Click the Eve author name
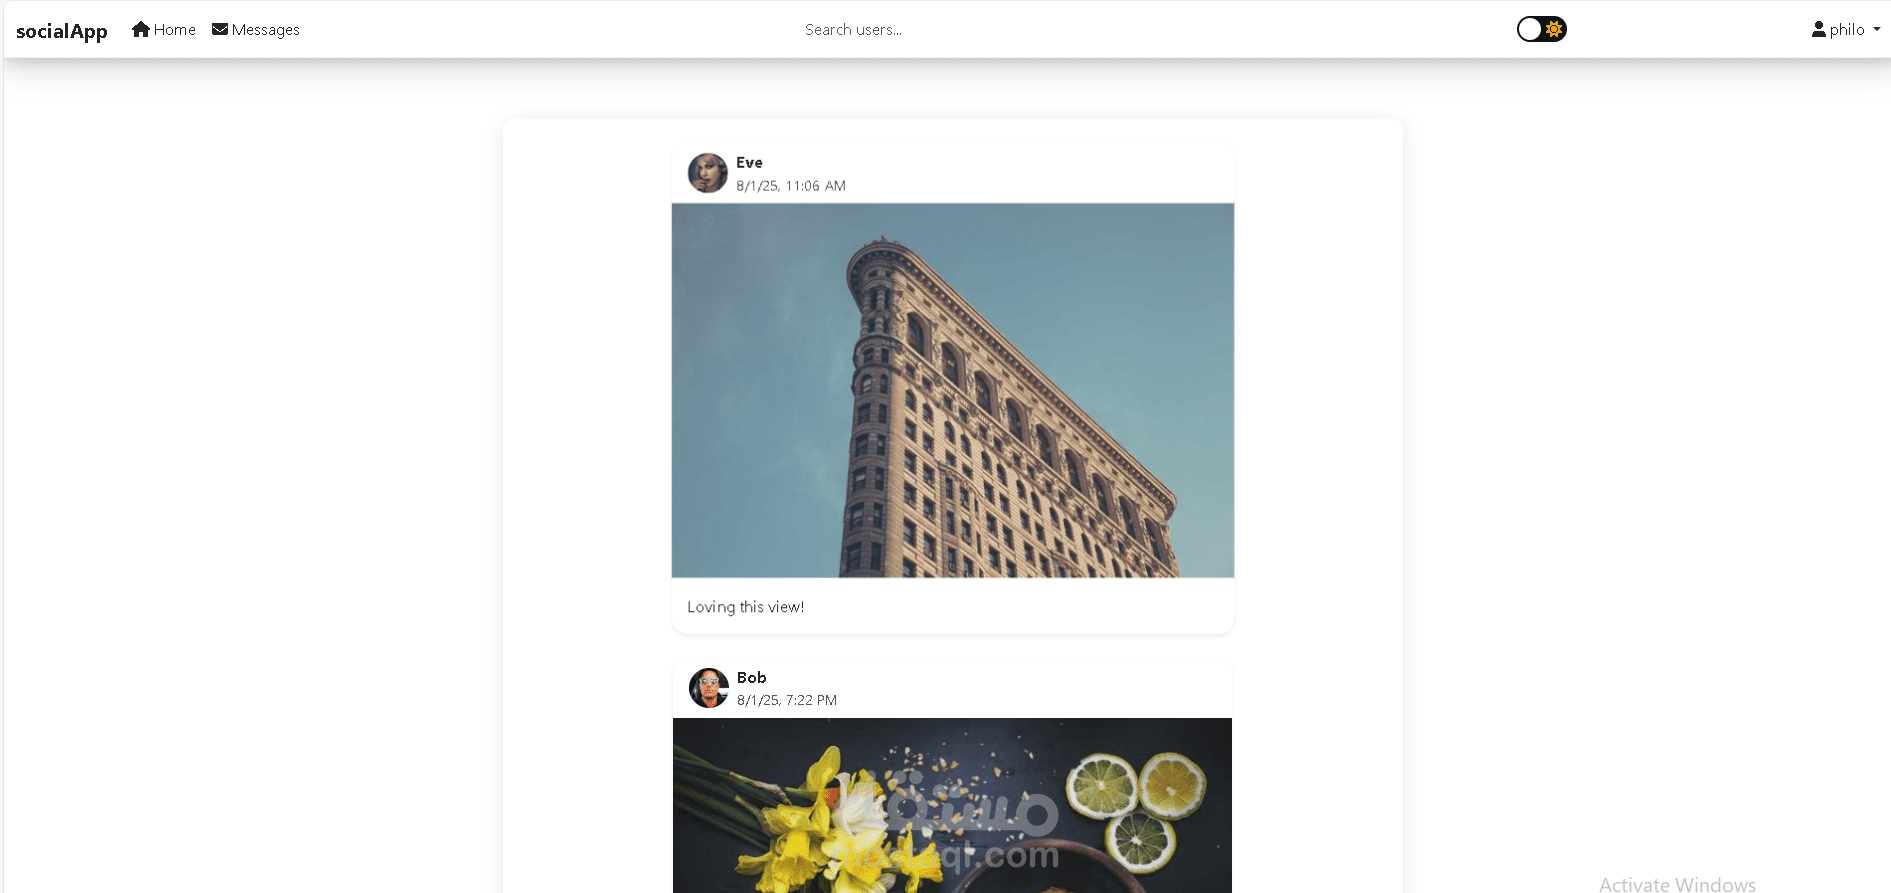This screenshot has width=1891, height=893. (x=749, y=163)
